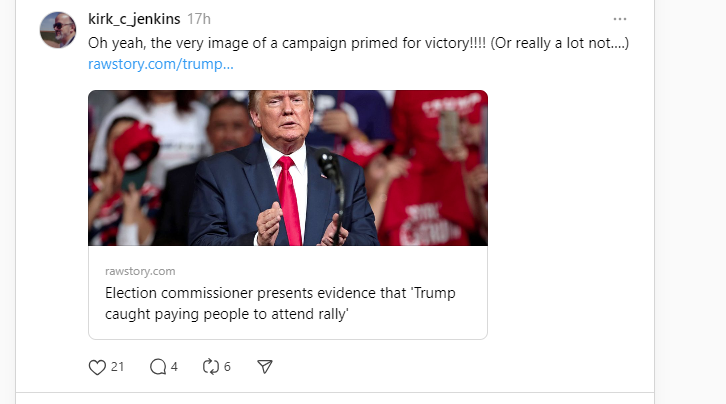Click the 17h post timestamp
Image resolution: width=726 pixels, height=404 pixels.
click(x=199, y=19)
